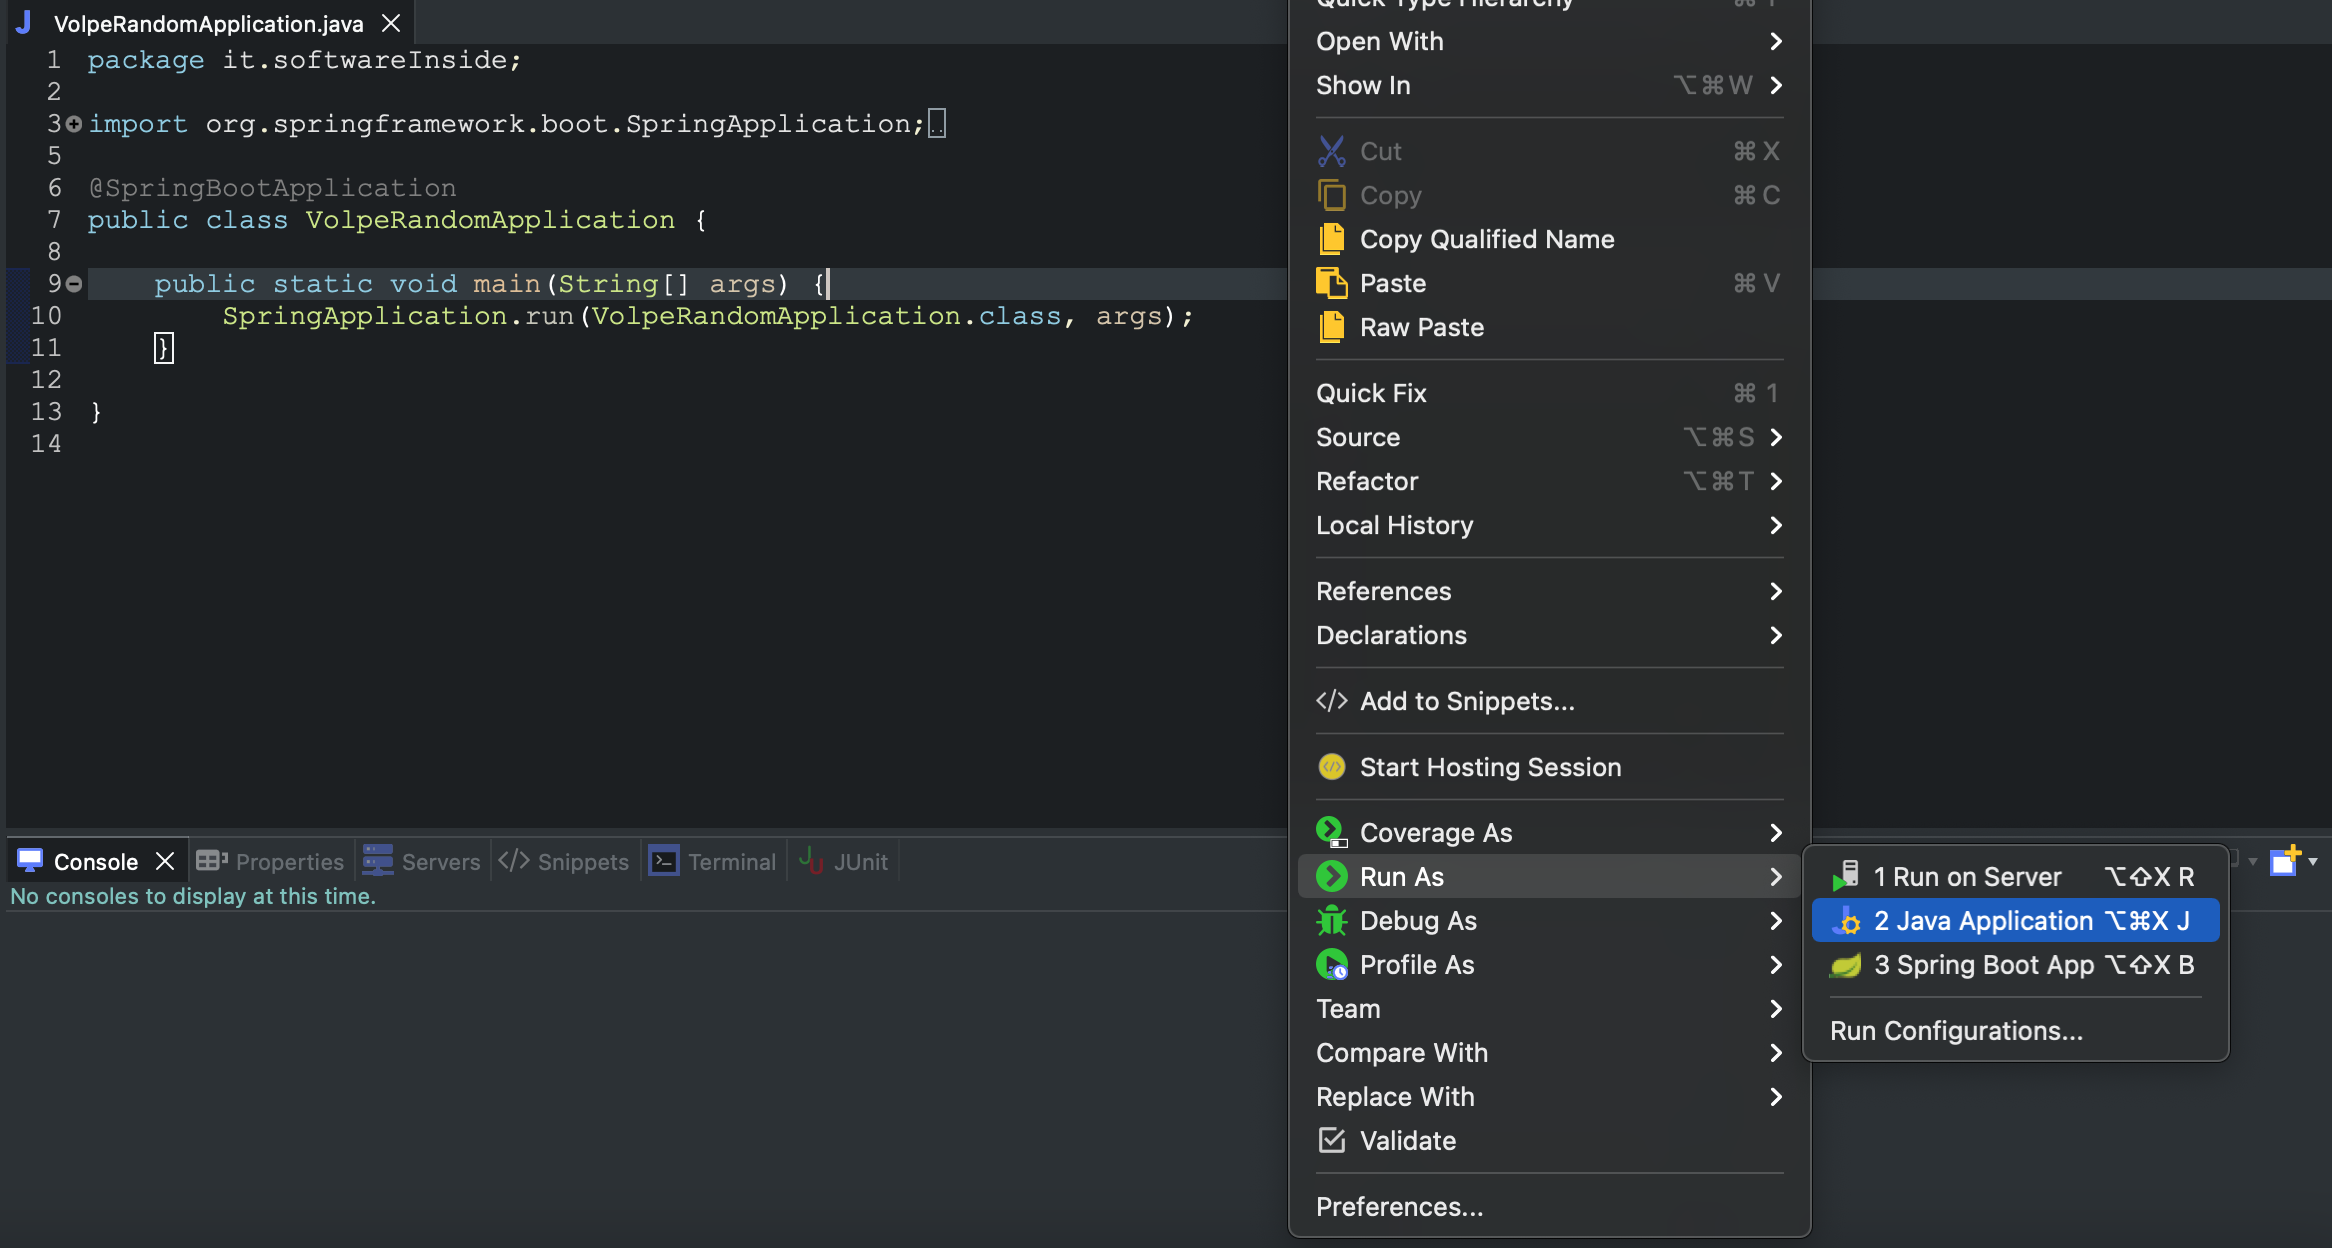Select the Paste icon
The width and height of the screenshot is (2332, 1248).
pos(1334,283)
